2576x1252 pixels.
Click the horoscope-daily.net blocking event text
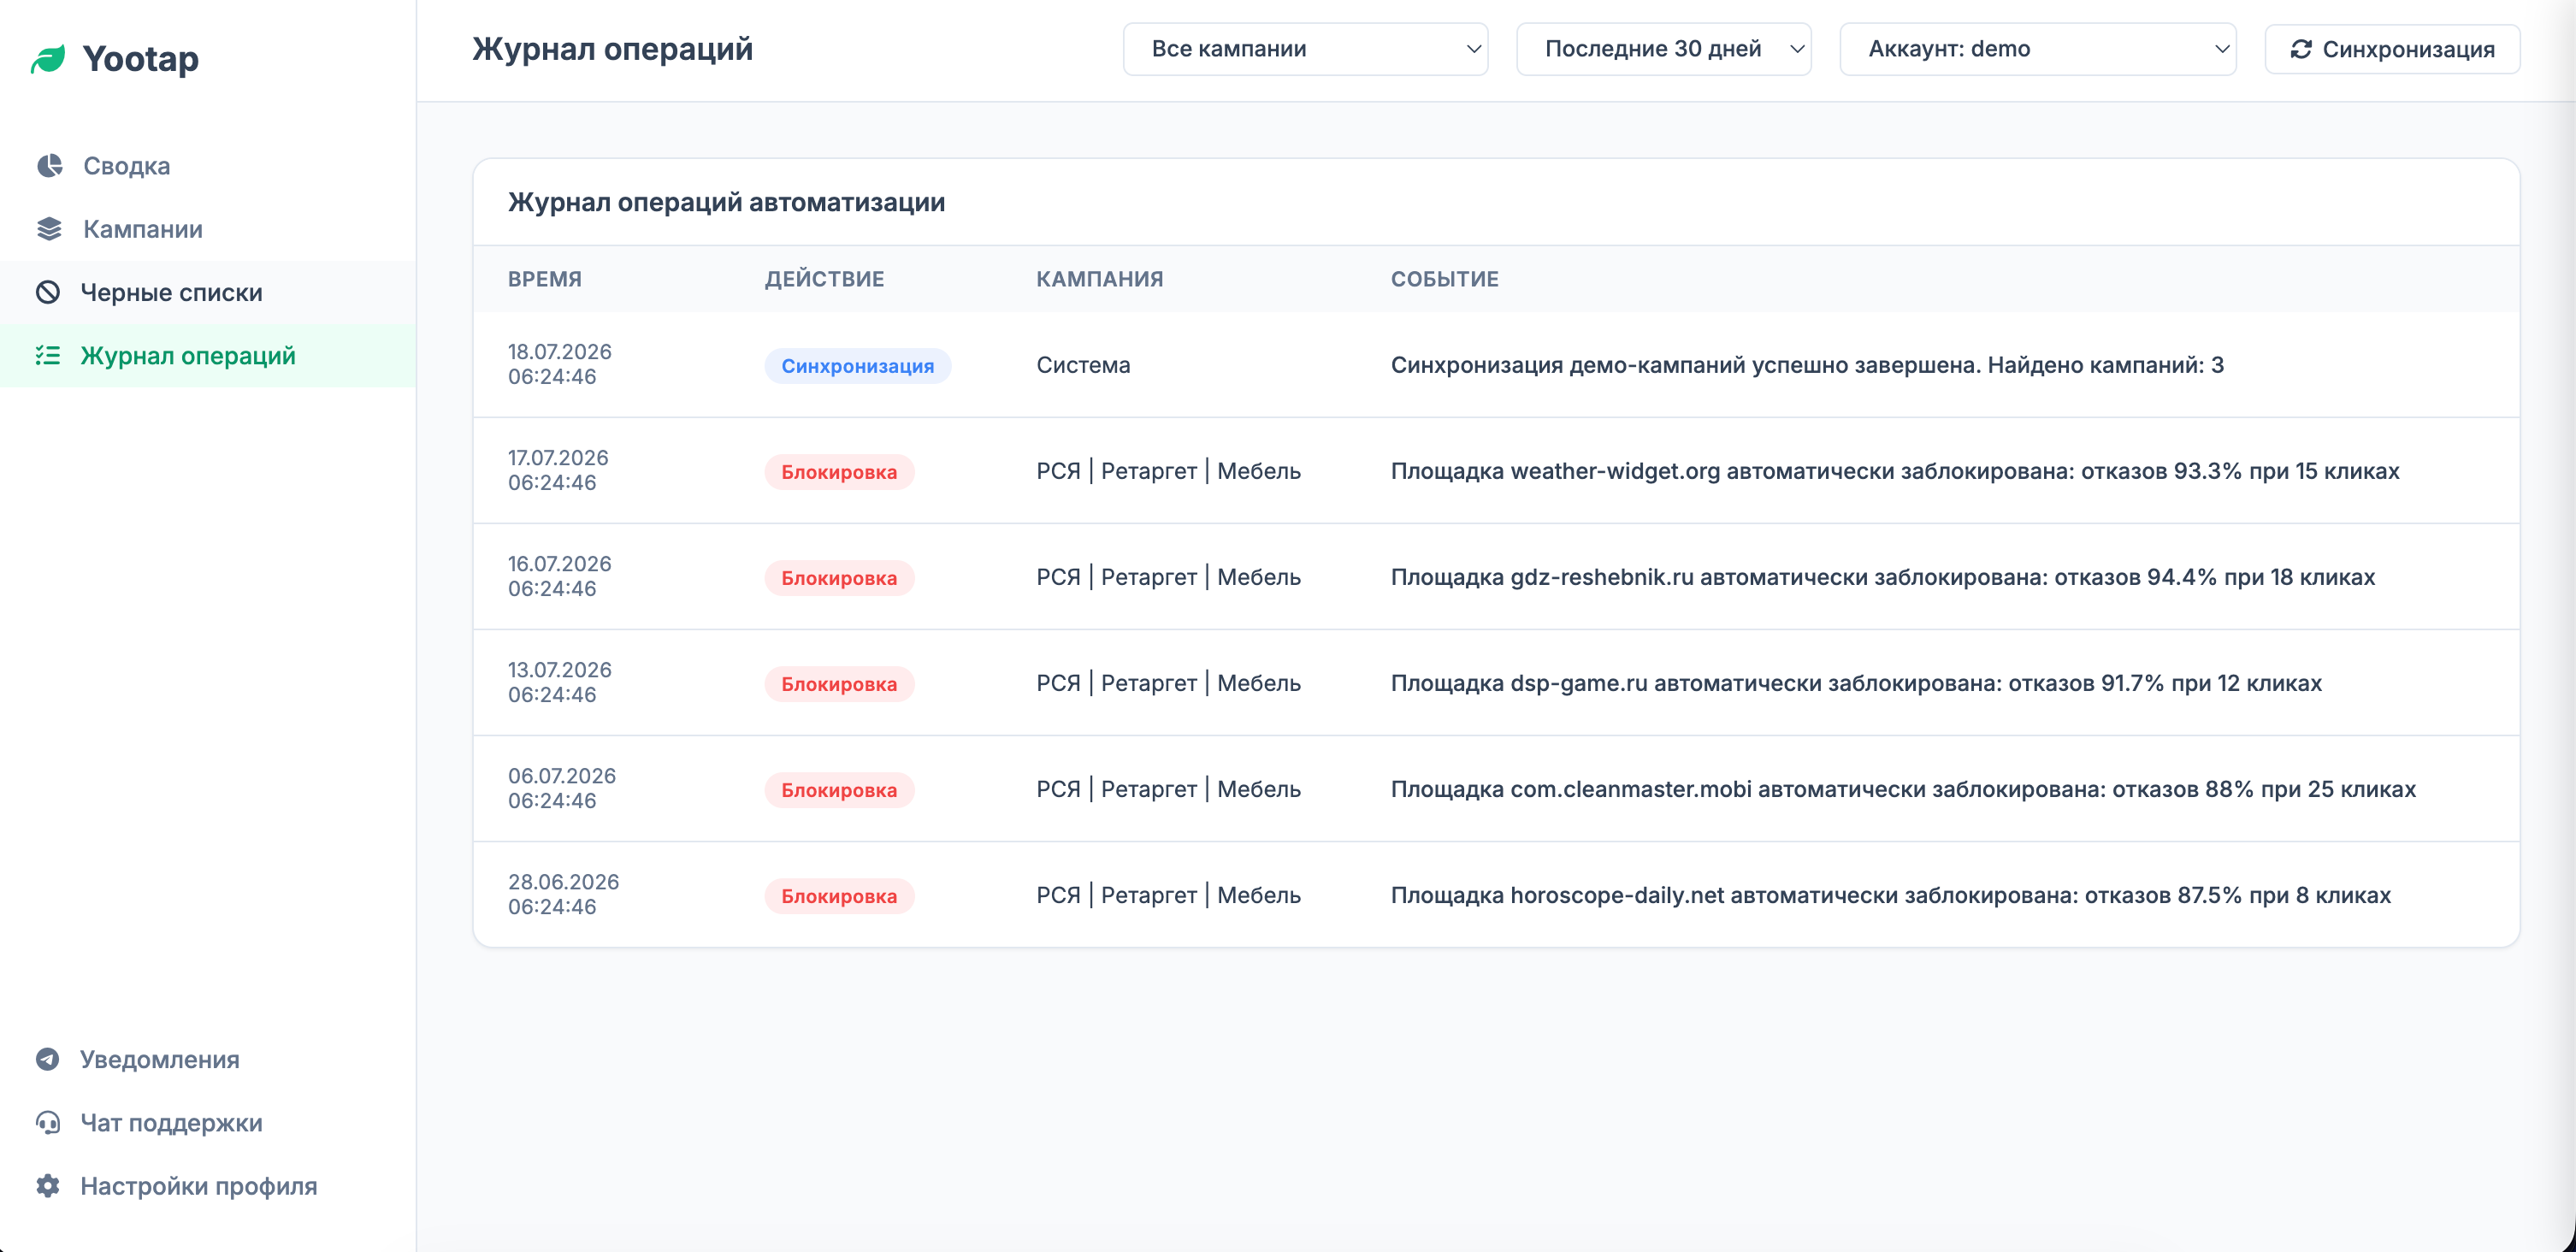point(1891,895)
